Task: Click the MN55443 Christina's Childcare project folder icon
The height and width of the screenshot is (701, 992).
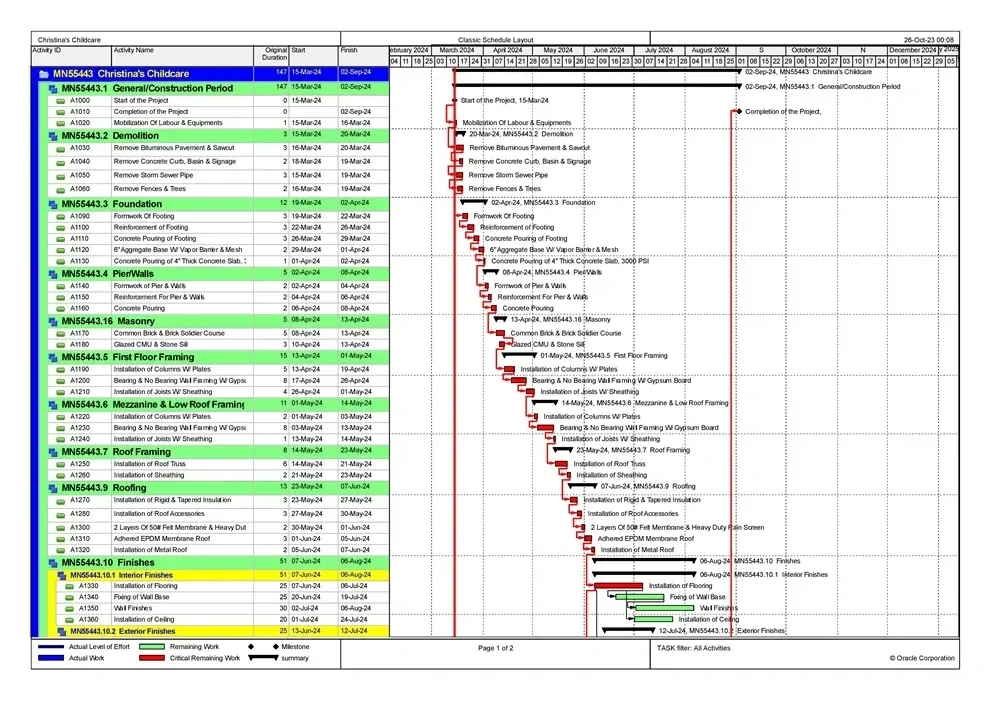Action: tap(44, 74)
